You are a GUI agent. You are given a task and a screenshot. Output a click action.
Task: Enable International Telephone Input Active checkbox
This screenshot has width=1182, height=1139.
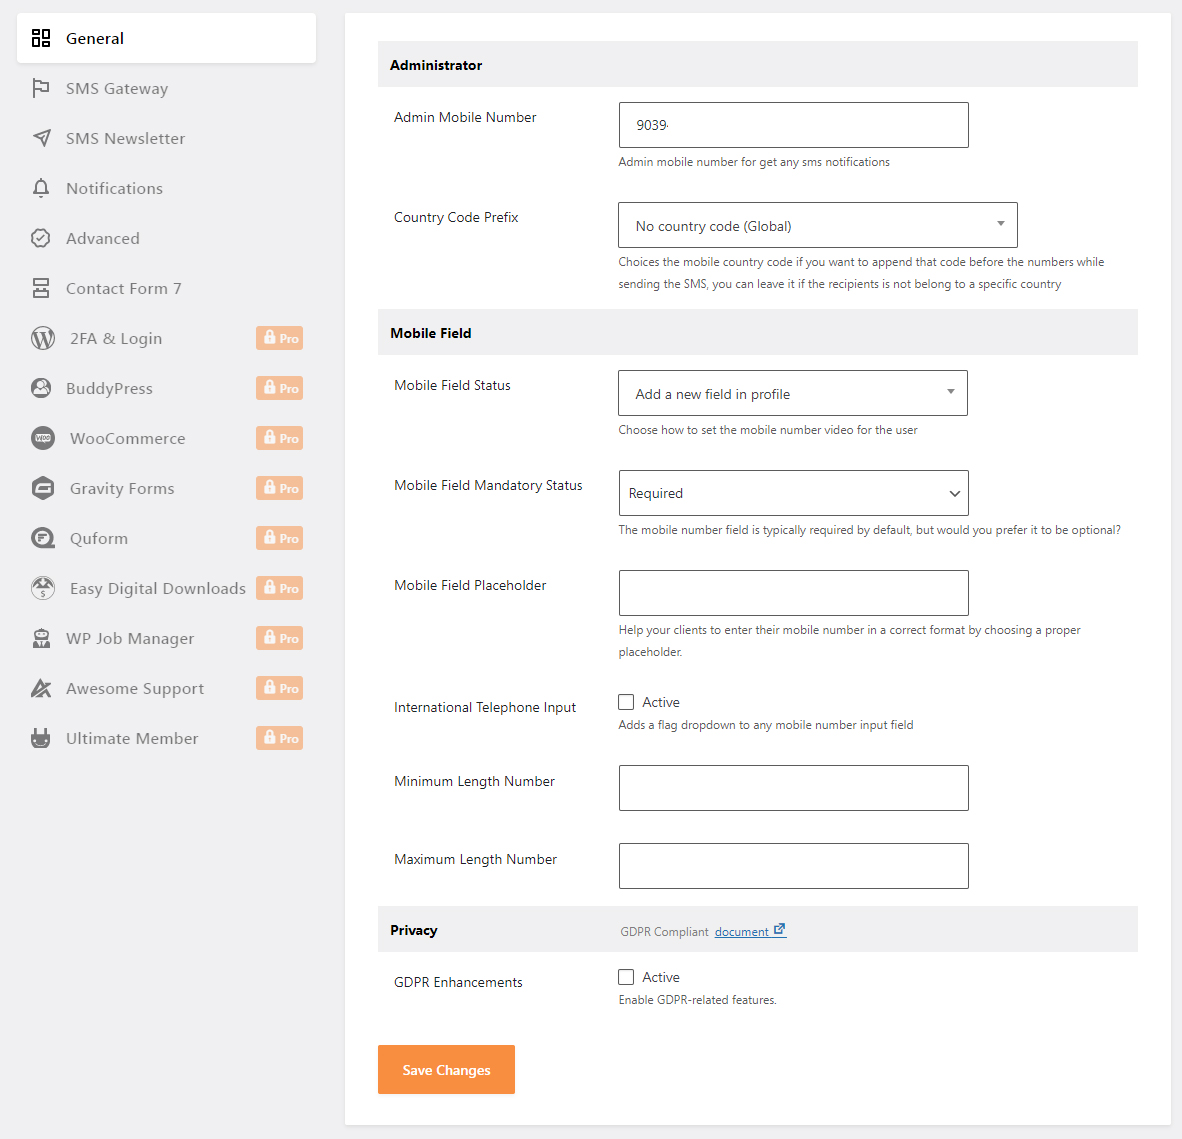[x=626, y=702]
